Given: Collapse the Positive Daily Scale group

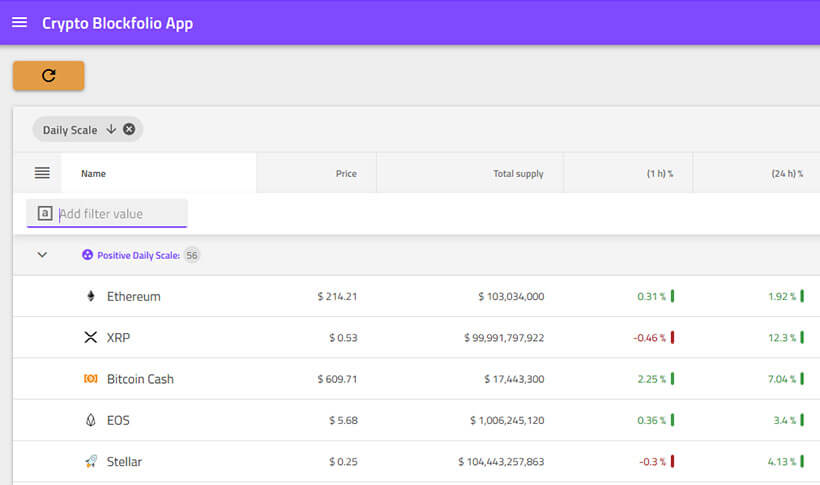Looking at the screenshot, I should coord(42,255).
